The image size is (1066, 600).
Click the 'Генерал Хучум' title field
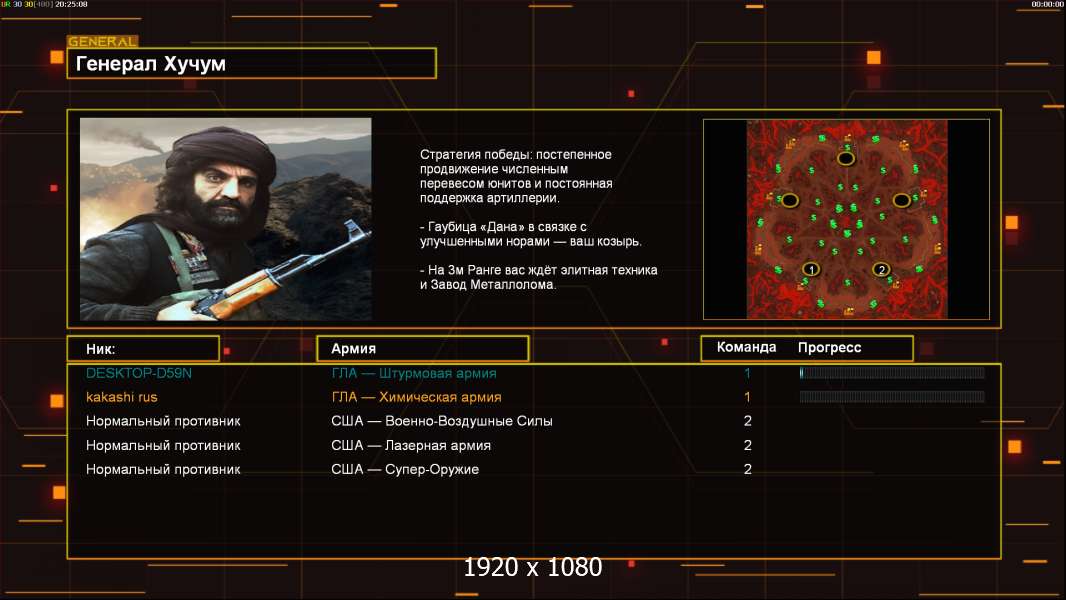[x=252, y=63]
